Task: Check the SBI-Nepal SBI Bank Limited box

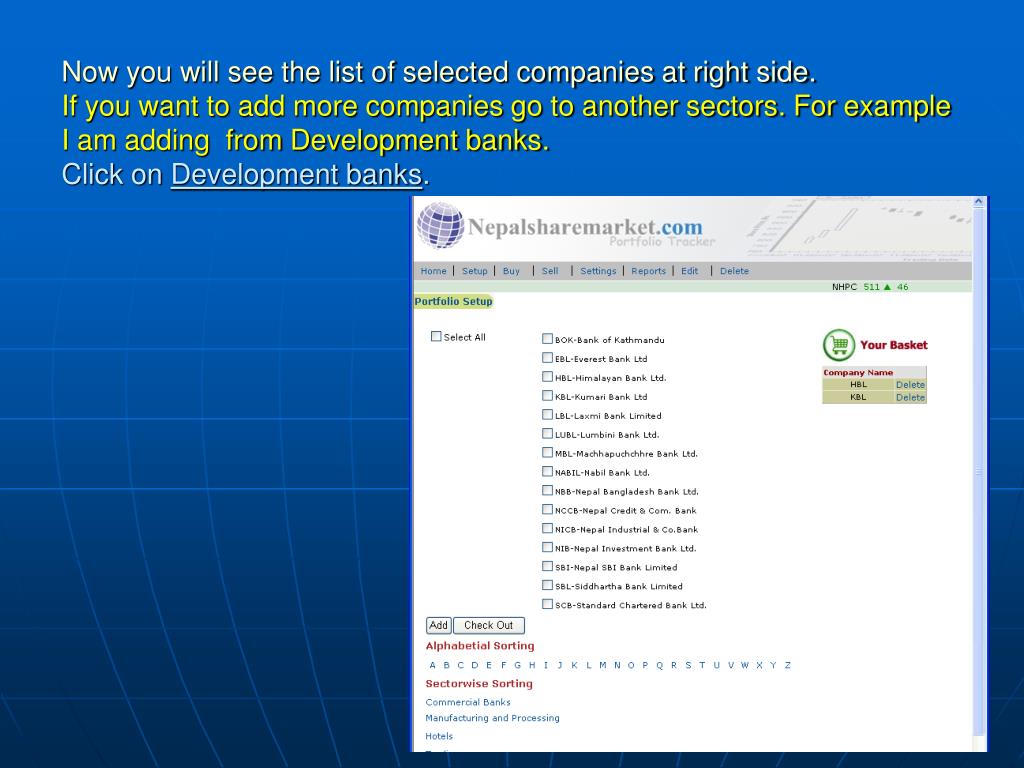Action: 547,566
